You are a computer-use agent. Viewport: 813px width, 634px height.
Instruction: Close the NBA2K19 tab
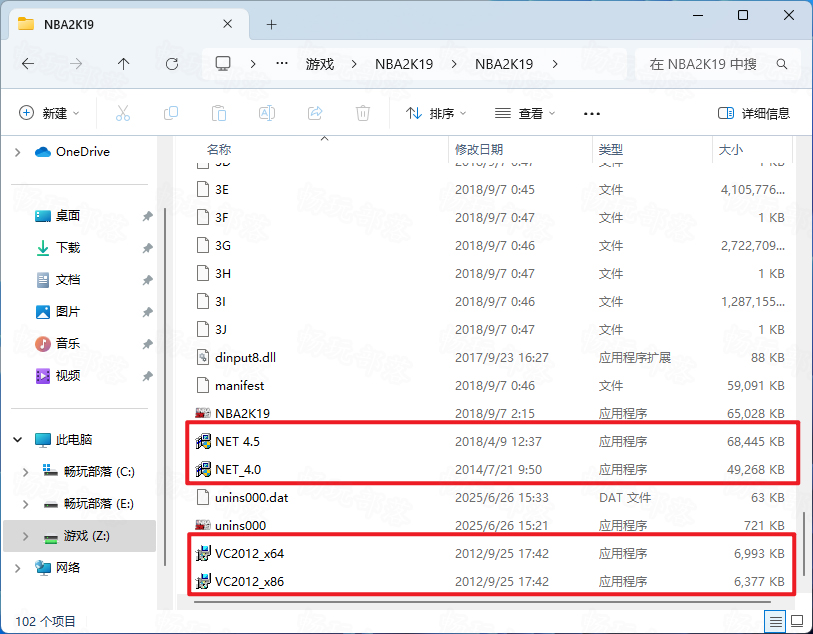point(227,24)
